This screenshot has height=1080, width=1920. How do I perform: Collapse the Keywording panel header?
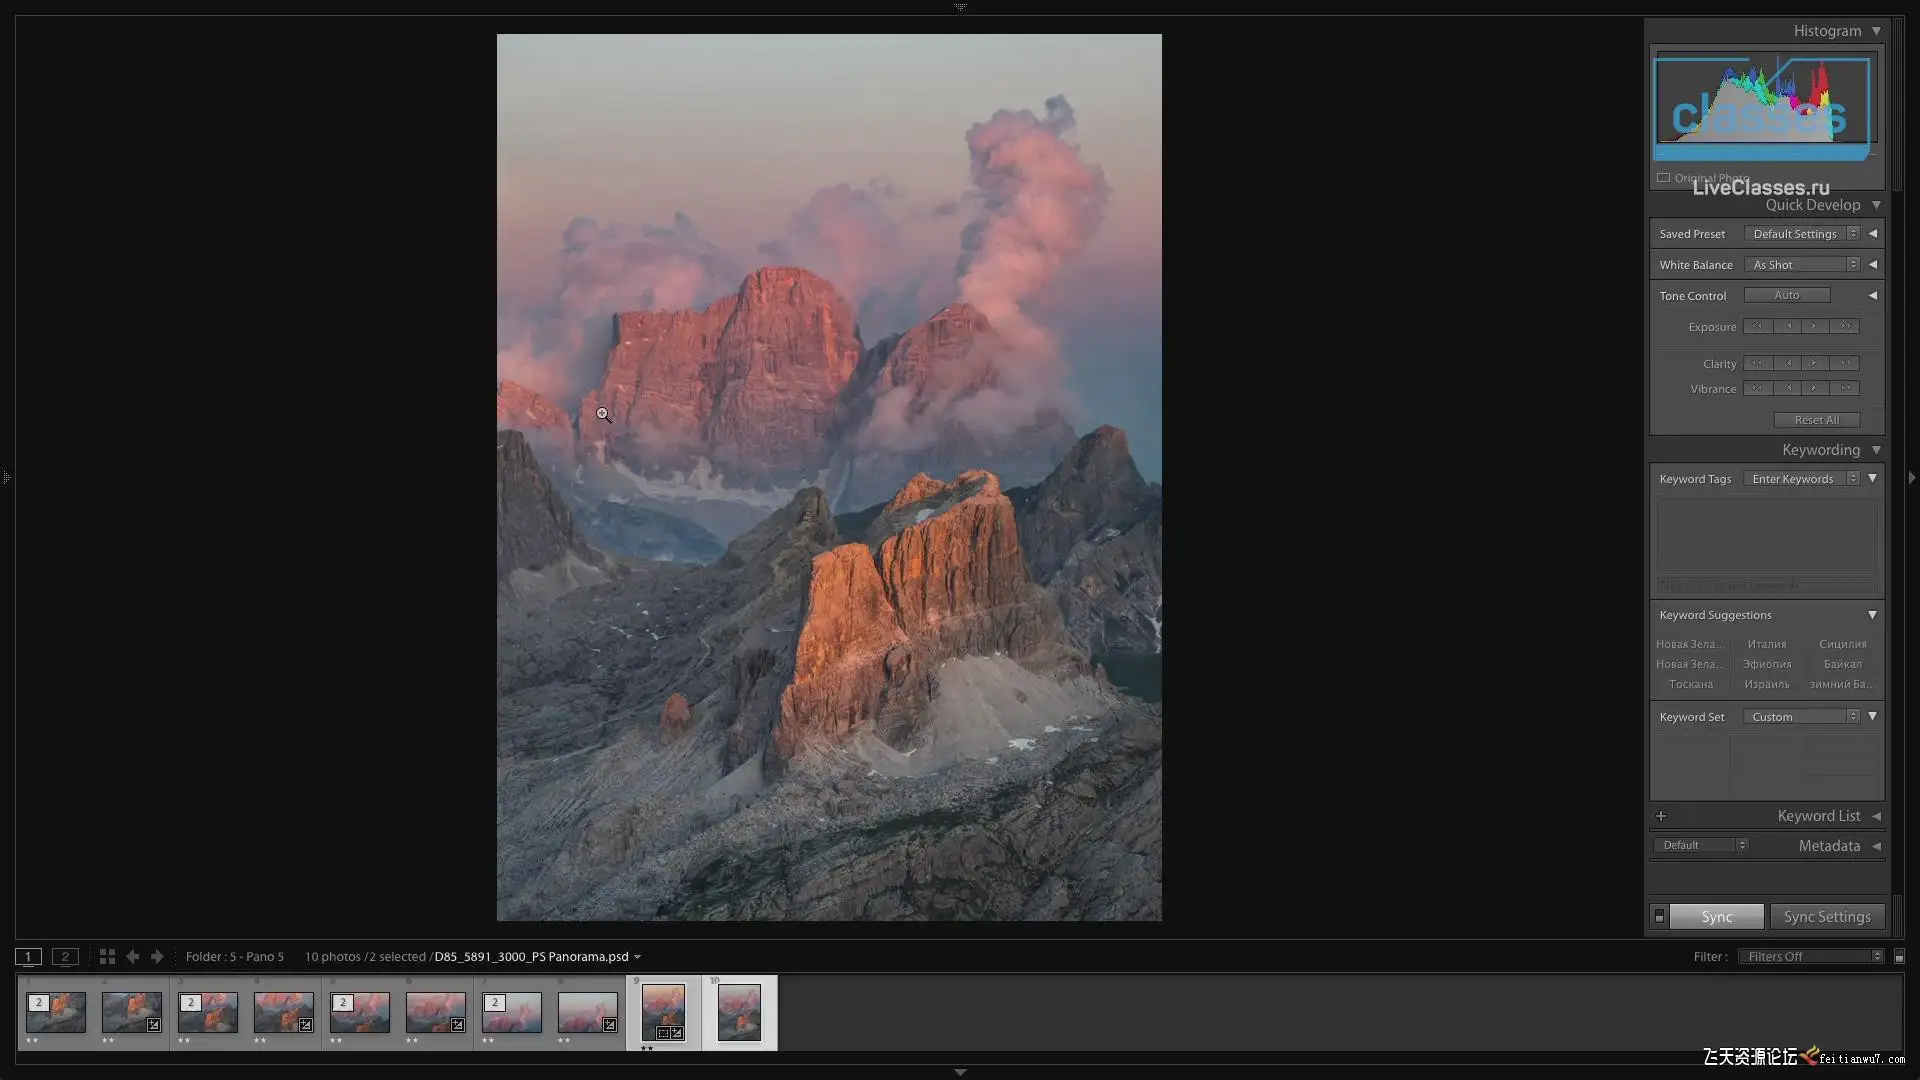[1821, 450]
